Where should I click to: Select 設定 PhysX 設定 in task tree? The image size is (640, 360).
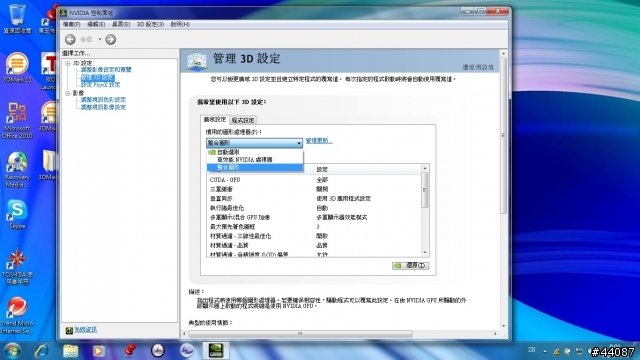coord(100,85)
